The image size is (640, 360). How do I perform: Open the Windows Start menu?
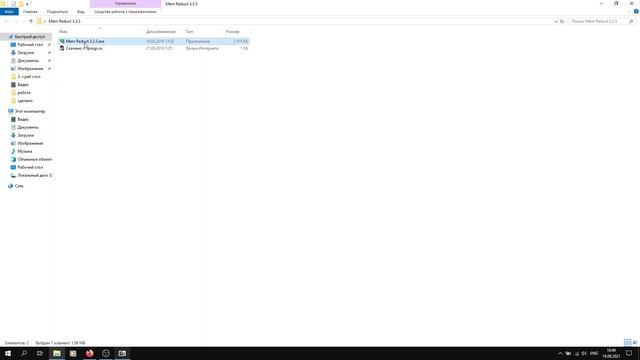[x=8, y=353]
